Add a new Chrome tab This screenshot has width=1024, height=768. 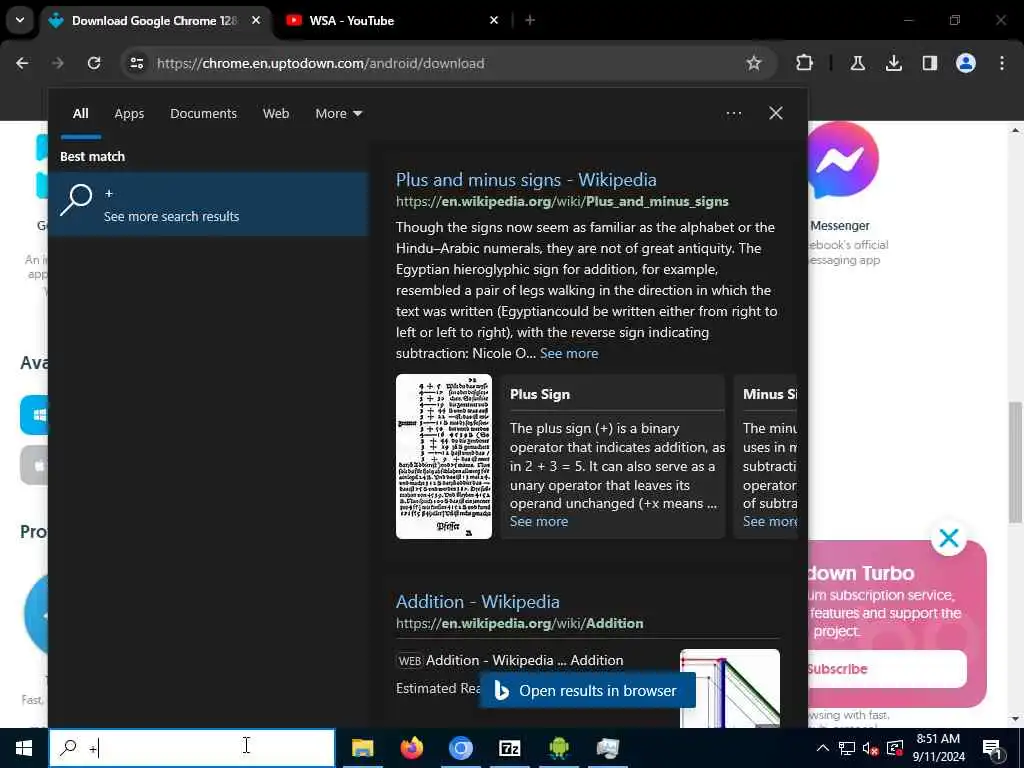pos(530,20)
